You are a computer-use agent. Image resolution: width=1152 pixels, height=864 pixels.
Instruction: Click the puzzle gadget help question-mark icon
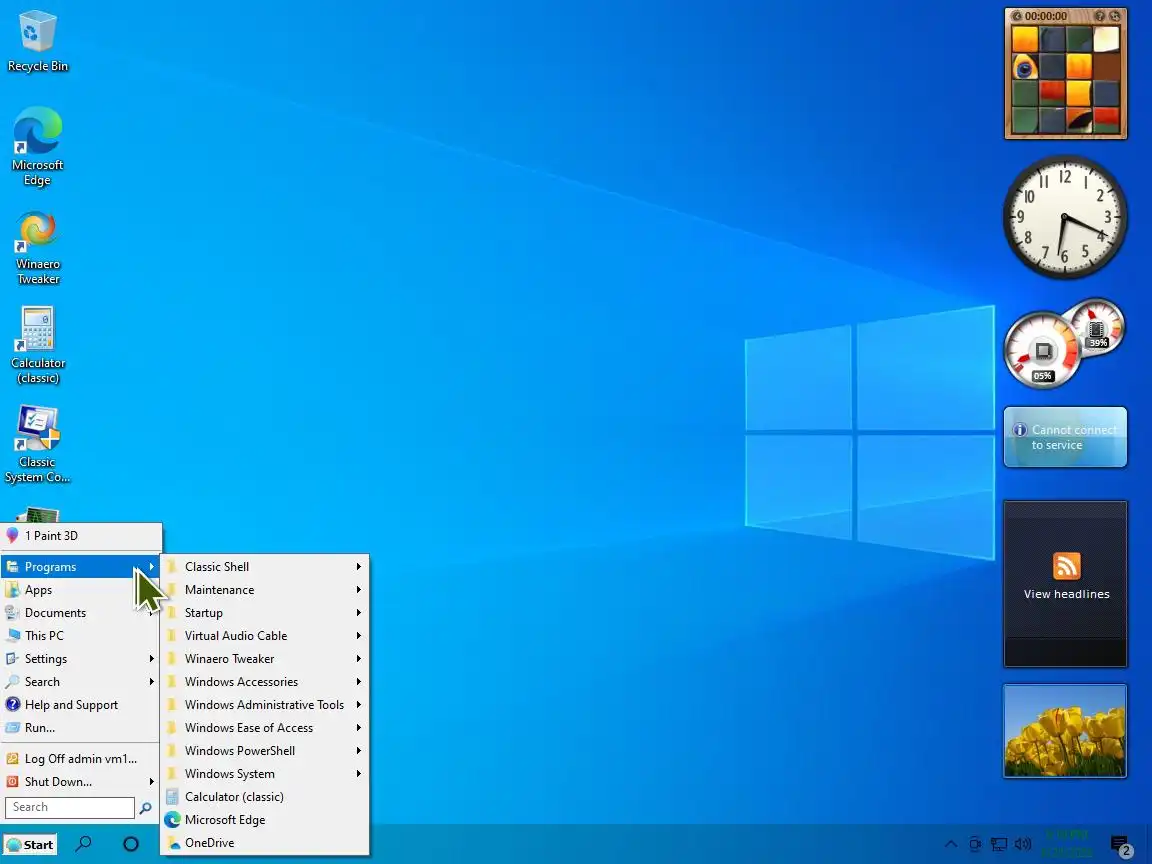pos(1100,15)
